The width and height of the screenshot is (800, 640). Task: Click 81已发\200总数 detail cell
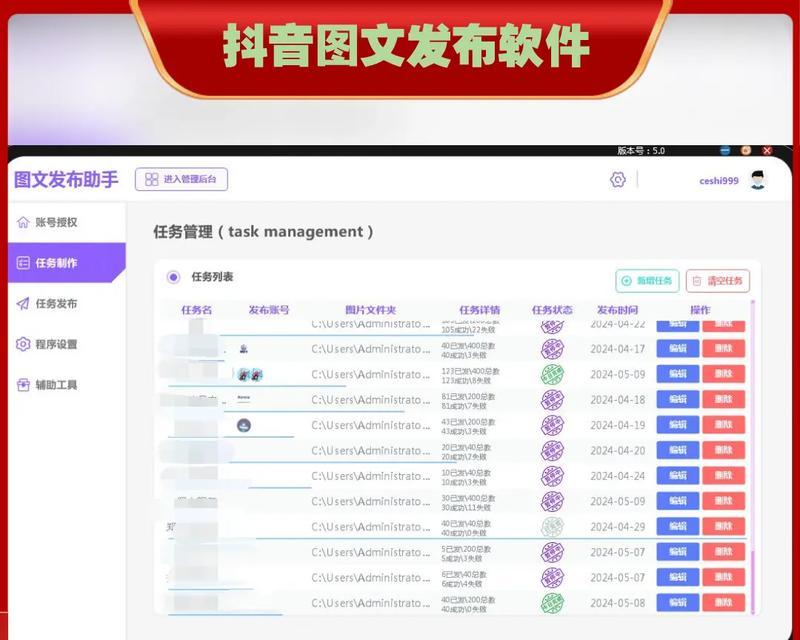pyautogui.click(x=468, y=401)
